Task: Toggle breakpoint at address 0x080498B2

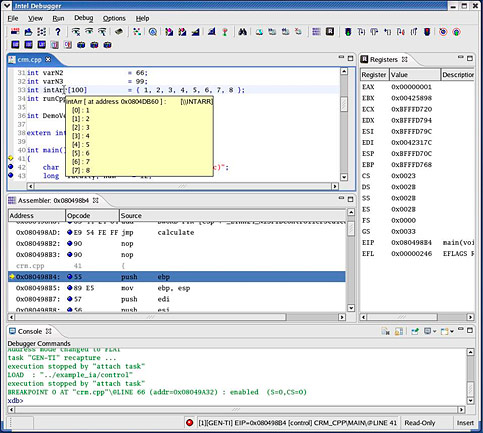Action: pos(70,243)
